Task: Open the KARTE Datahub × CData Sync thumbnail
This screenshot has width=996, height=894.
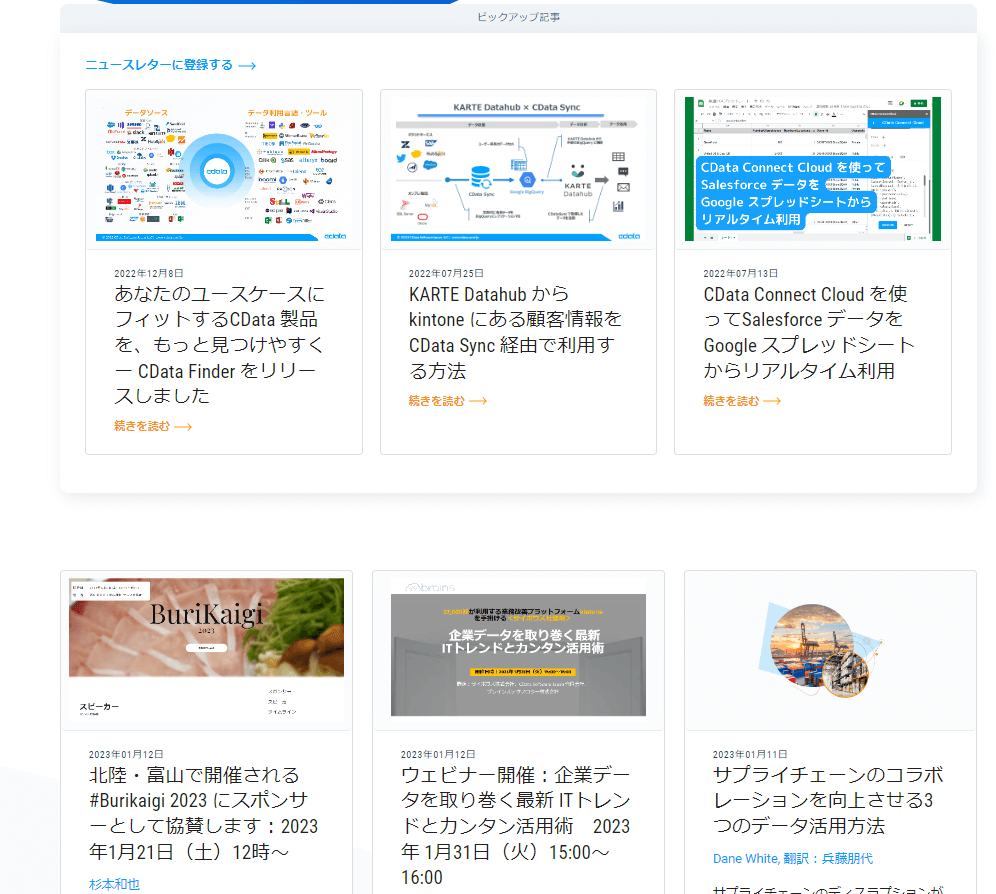Action: point(518,169)
